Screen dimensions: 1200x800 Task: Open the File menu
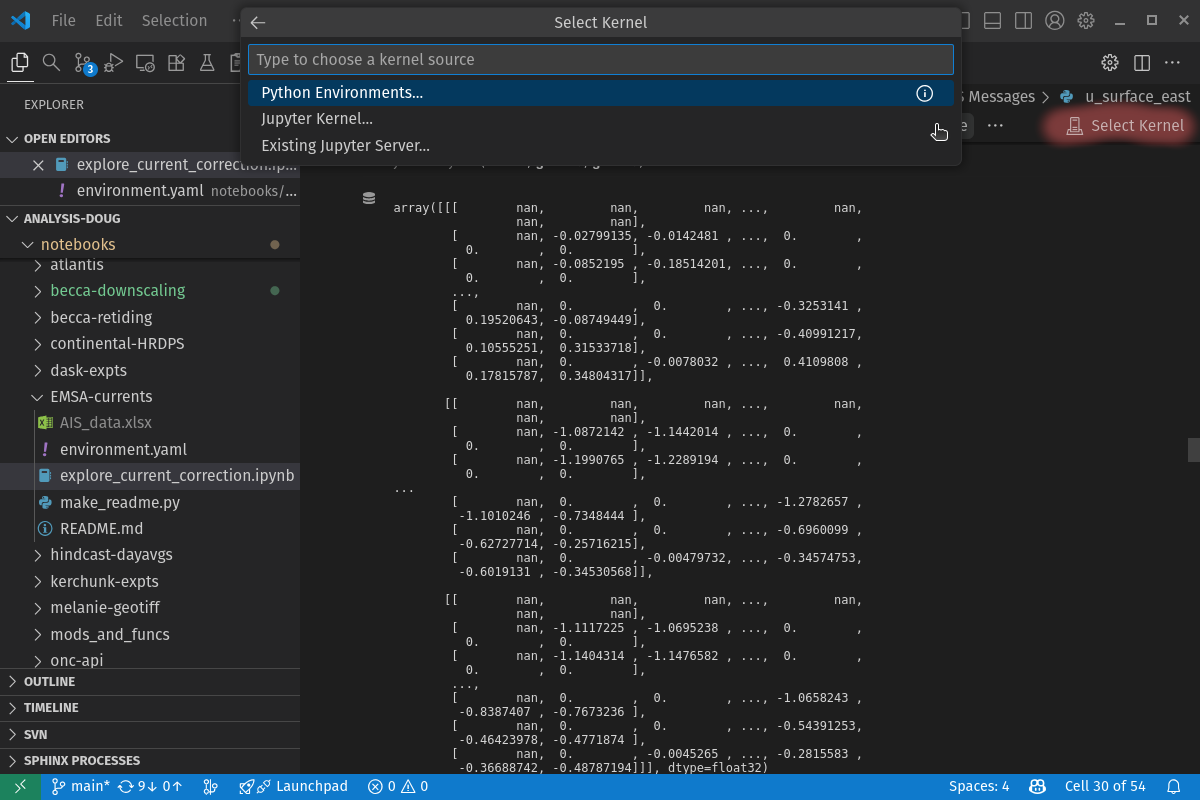pos(63,20)
